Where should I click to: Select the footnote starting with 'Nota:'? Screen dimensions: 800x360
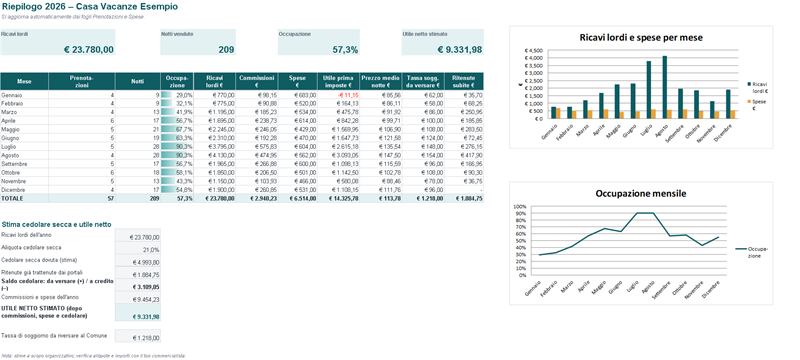coord(93,355)
